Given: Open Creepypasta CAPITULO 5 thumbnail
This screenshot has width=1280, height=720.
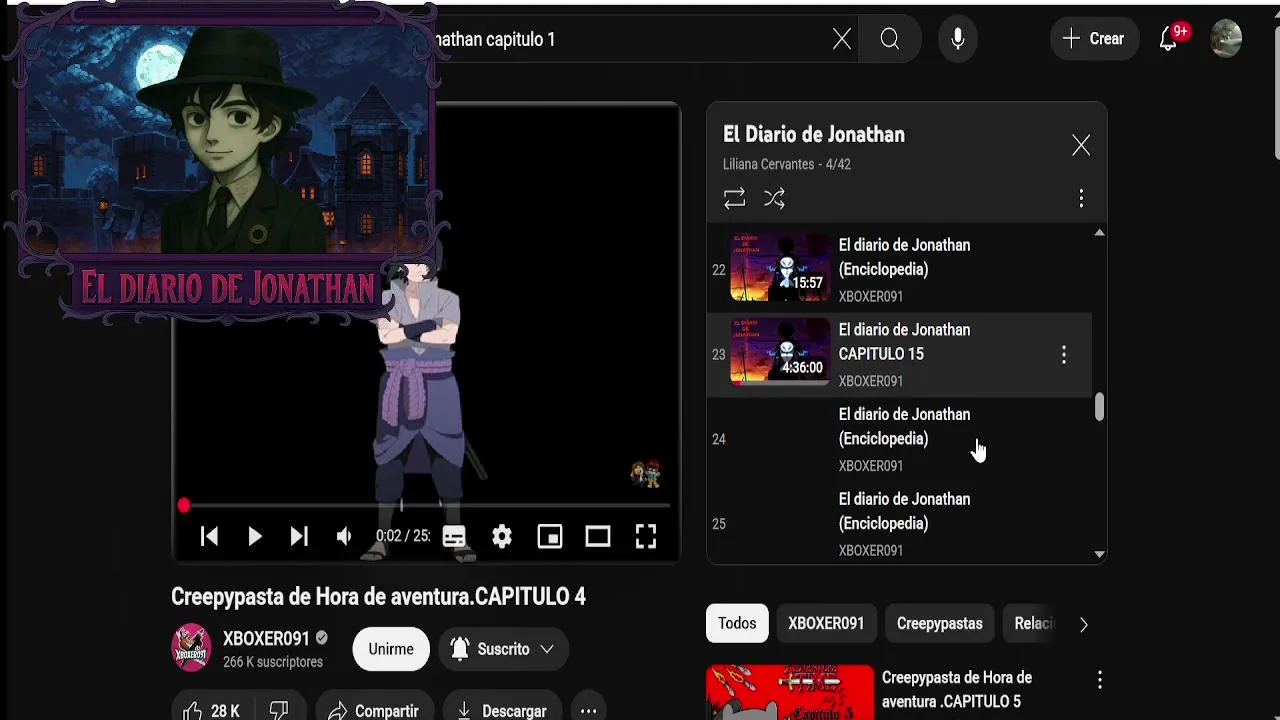Looking at the screenshot, I should tap(790, 692).
